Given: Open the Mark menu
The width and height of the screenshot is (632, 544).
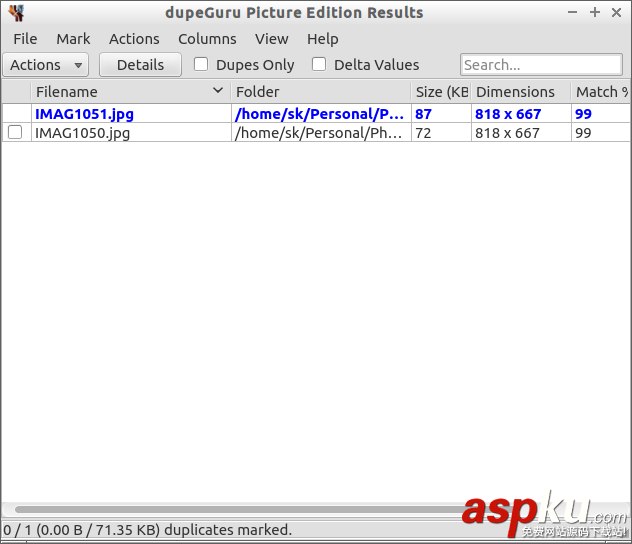Looking at the screenshot, I should 73,39.
